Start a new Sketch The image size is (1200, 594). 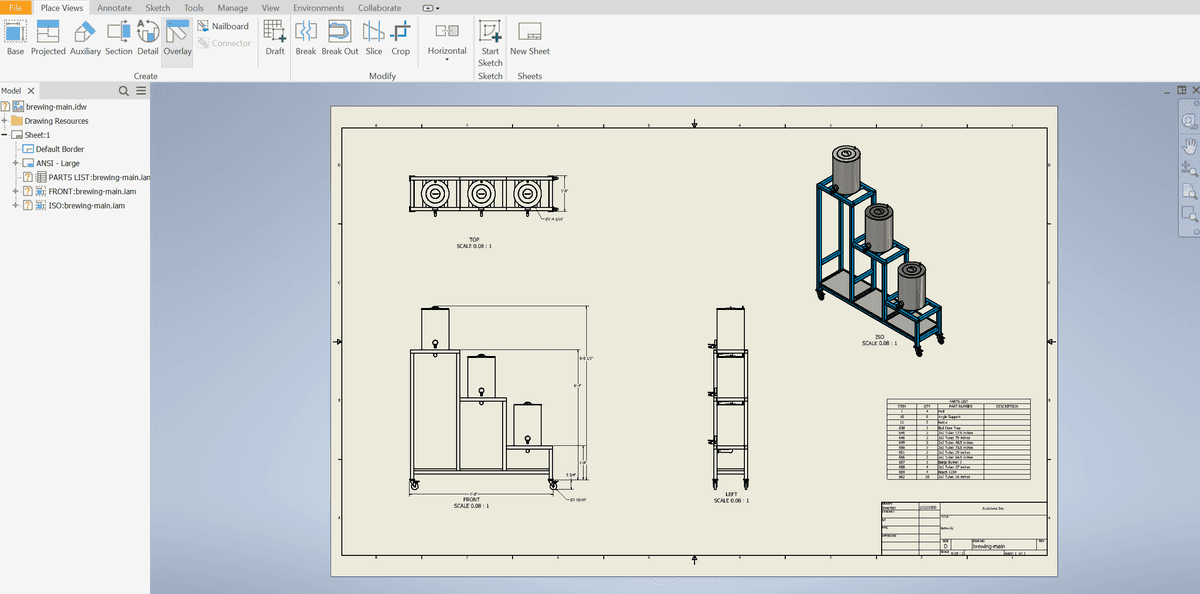tap(490, 43)
